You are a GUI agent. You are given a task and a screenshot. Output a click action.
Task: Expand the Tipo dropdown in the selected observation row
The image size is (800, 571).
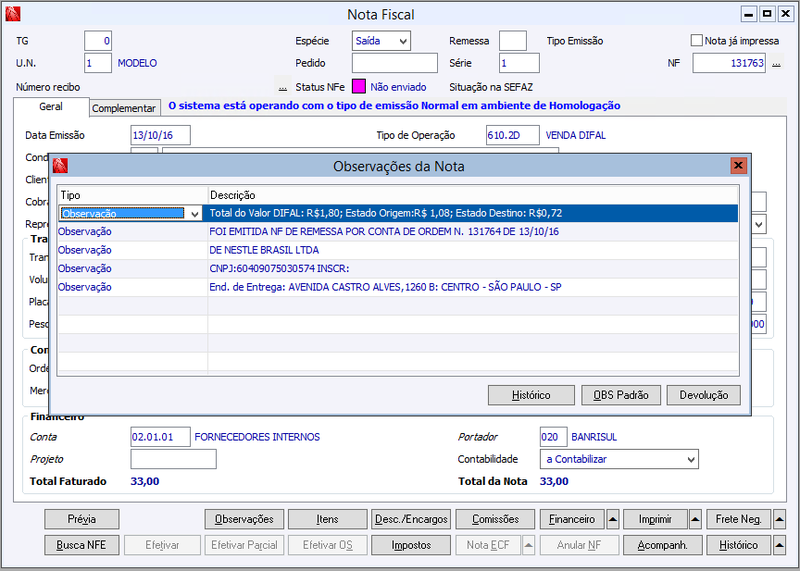click(x=194, y=214)
